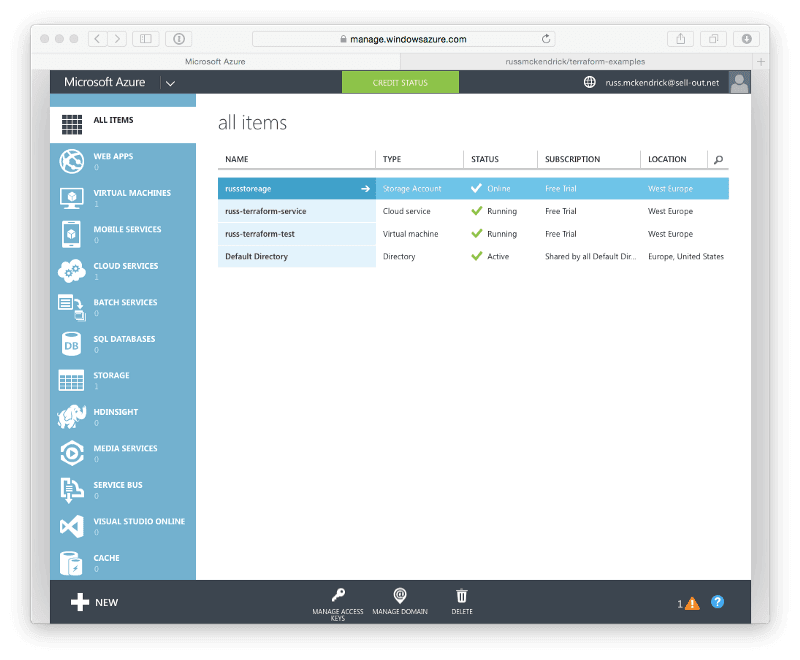Select the Cloud Services sidebar icon
Viewport: 800px width, 660px height.
[70, 270]
